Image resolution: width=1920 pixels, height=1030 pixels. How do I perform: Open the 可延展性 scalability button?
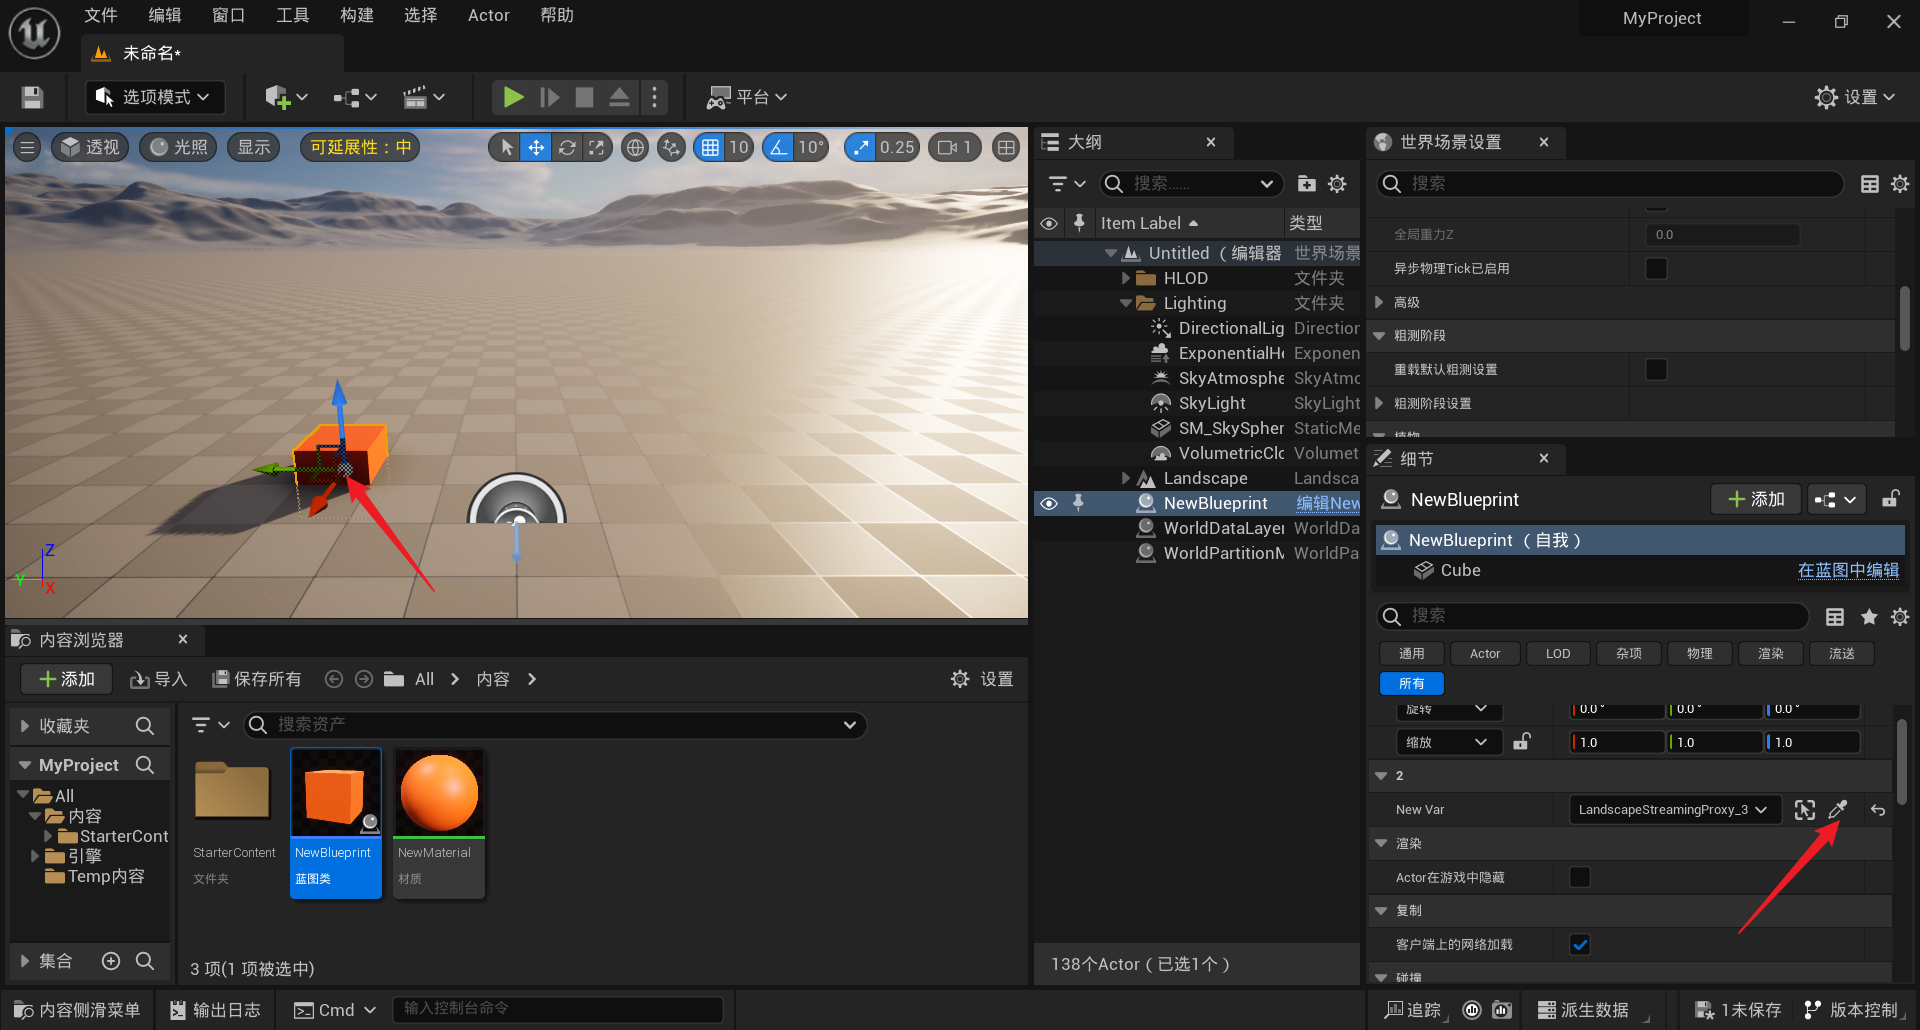point(360,148)
